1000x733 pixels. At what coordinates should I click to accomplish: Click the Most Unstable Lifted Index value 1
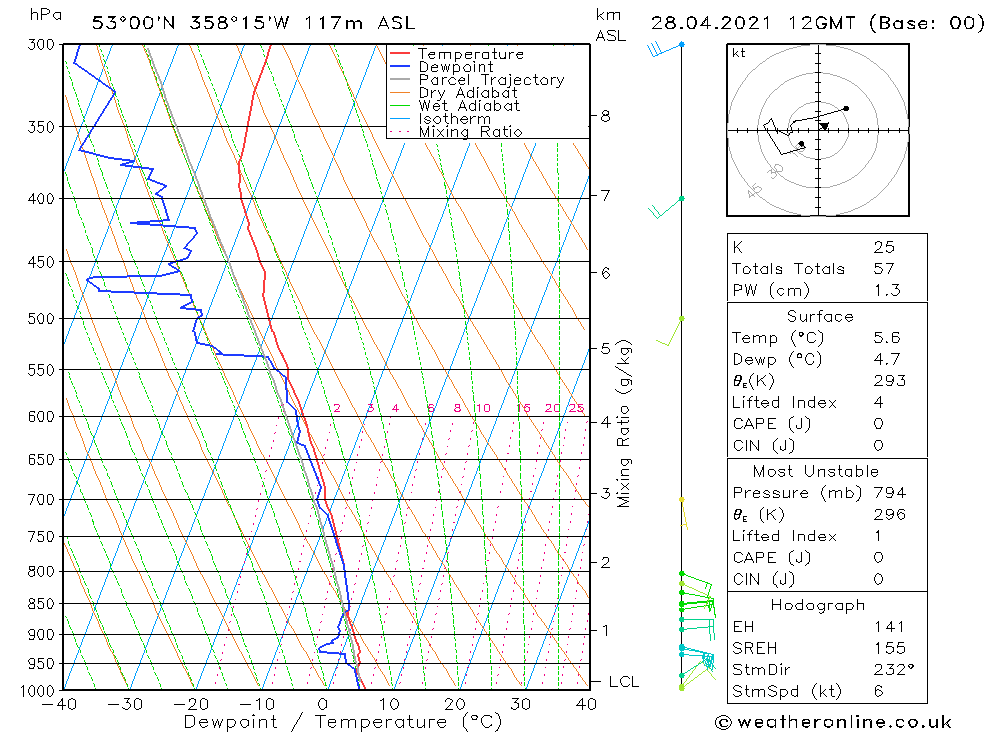tap(878, 537)
